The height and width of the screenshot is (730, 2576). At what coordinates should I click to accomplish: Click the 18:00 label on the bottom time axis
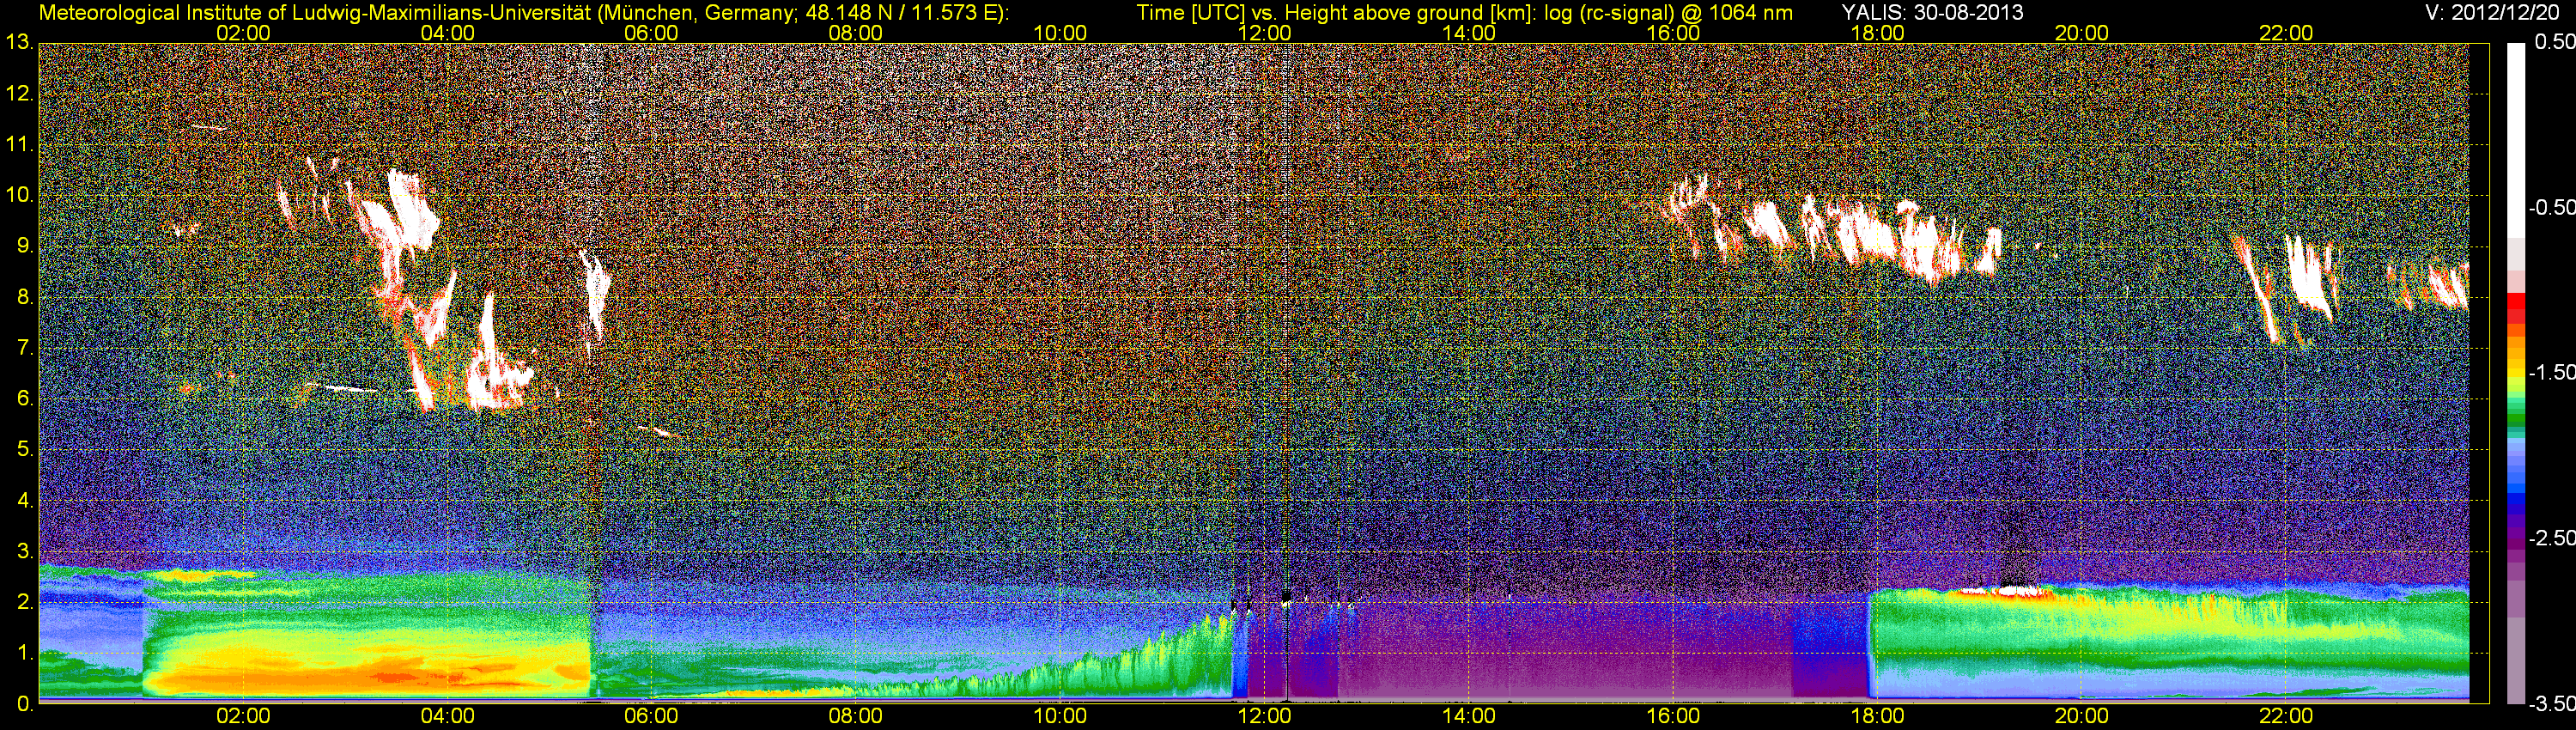1877,716
